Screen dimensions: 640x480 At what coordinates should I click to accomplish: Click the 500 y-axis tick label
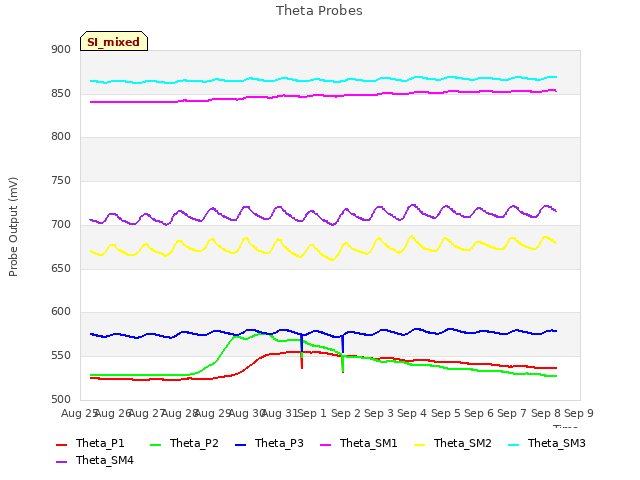click(61, 399)
